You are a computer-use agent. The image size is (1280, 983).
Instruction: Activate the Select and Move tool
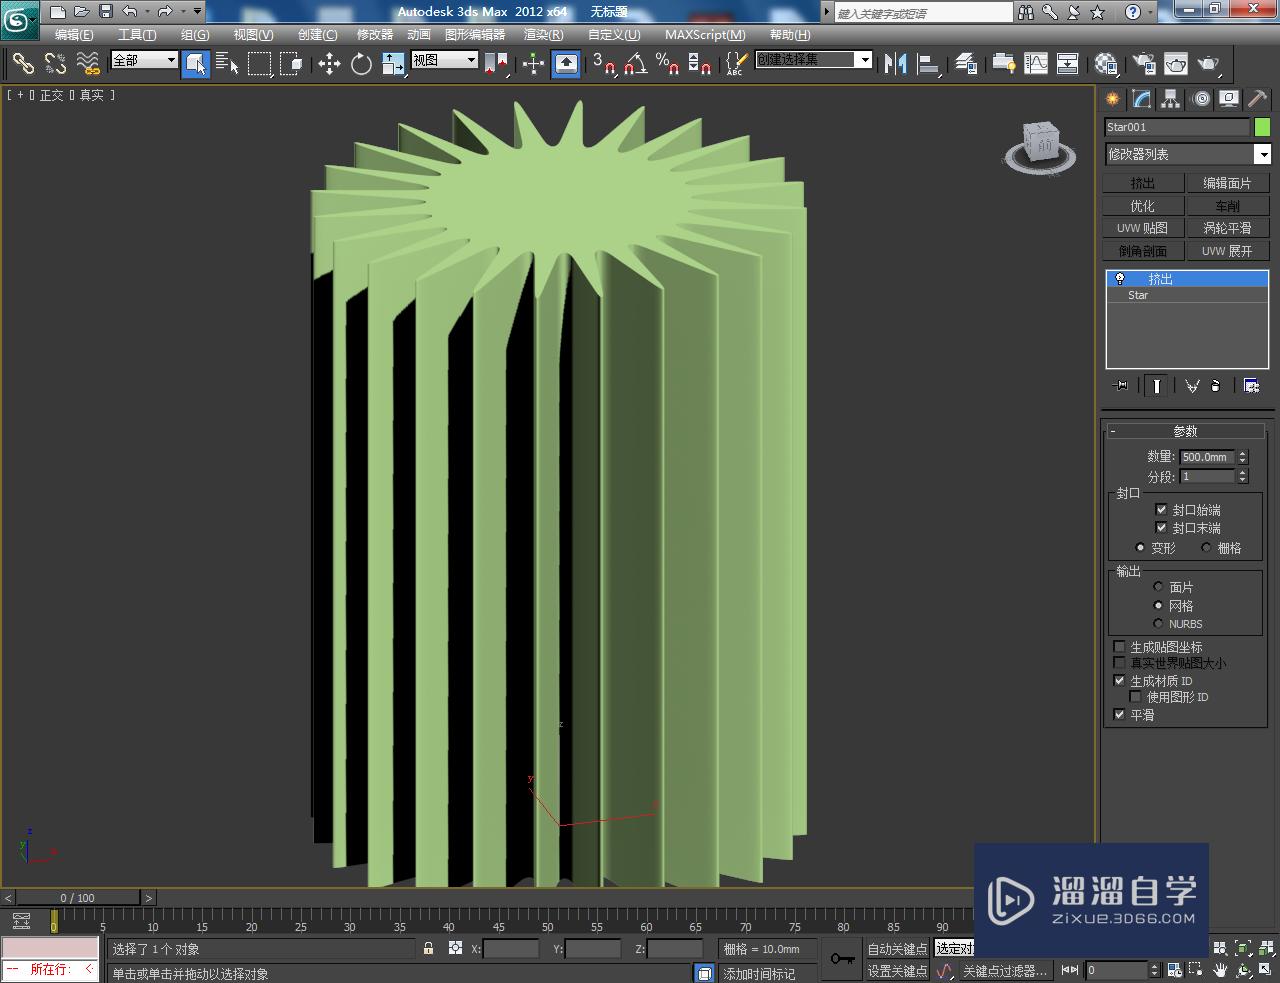click(329, 64)
